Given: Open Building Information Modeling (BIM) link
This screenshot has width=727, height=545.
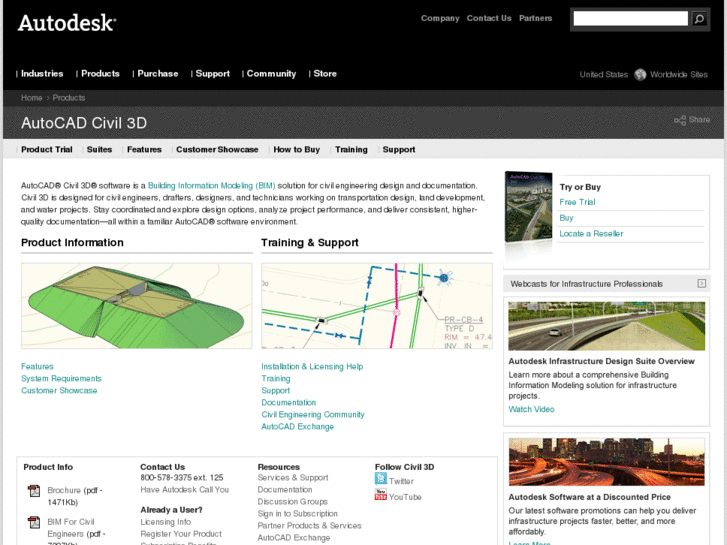Looking at the screenshot, I should pos(211,186).
